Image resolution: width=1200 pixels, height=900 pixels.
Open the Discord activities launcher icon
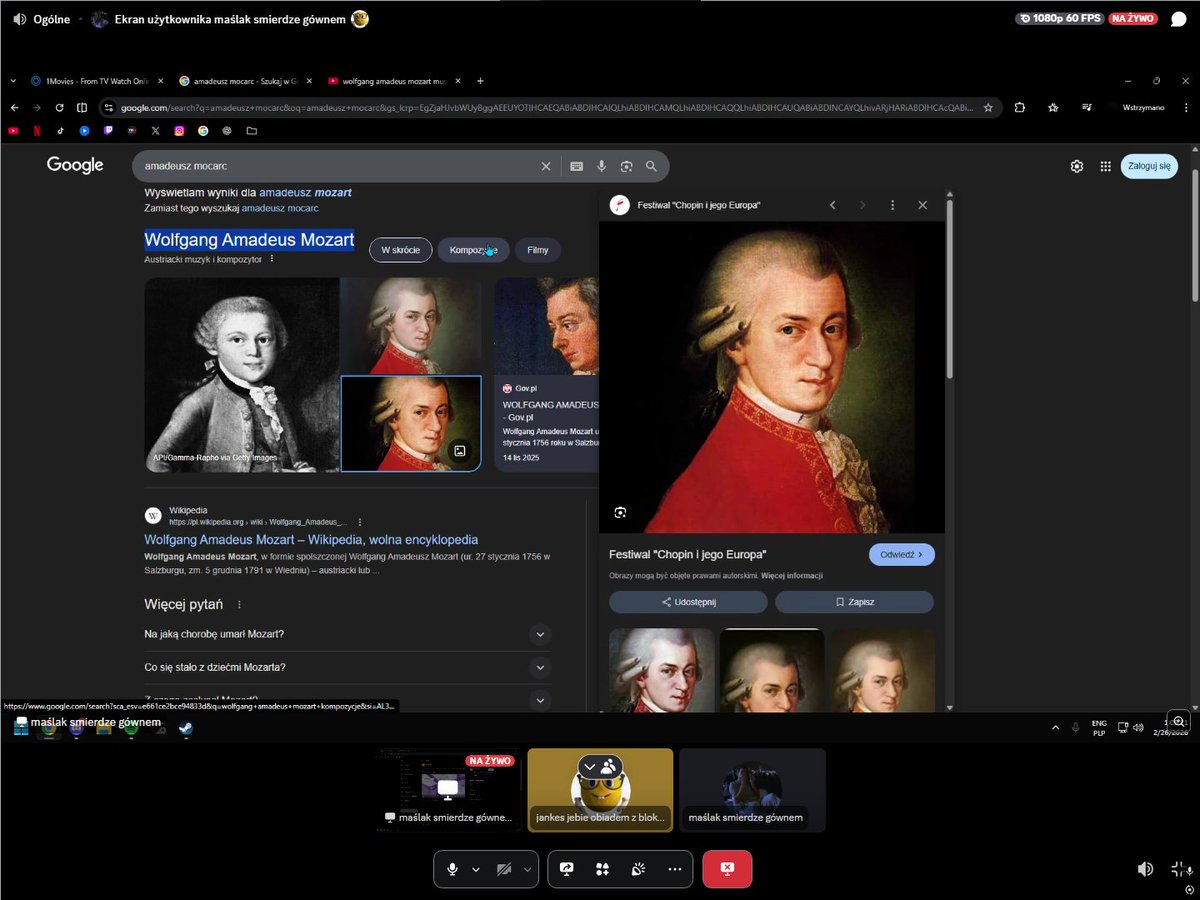click(602, 869)
